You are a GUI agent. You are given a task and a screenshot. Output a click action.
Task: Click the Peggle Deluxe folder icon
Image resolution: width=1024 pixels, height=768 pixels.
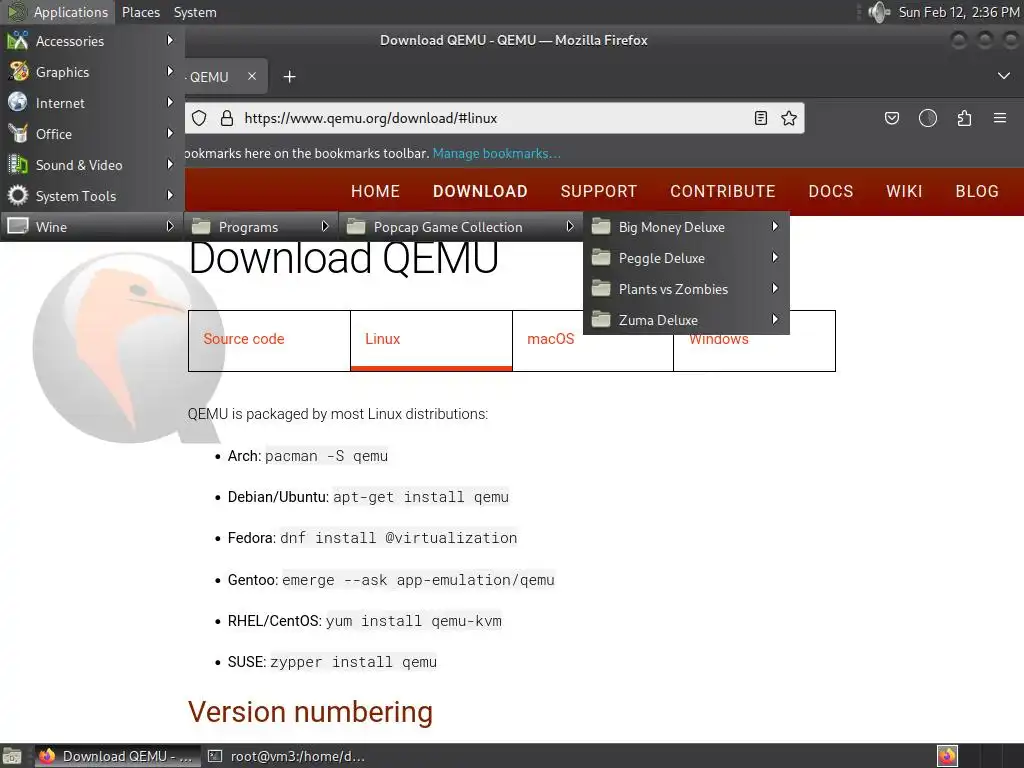pos(601,257)
